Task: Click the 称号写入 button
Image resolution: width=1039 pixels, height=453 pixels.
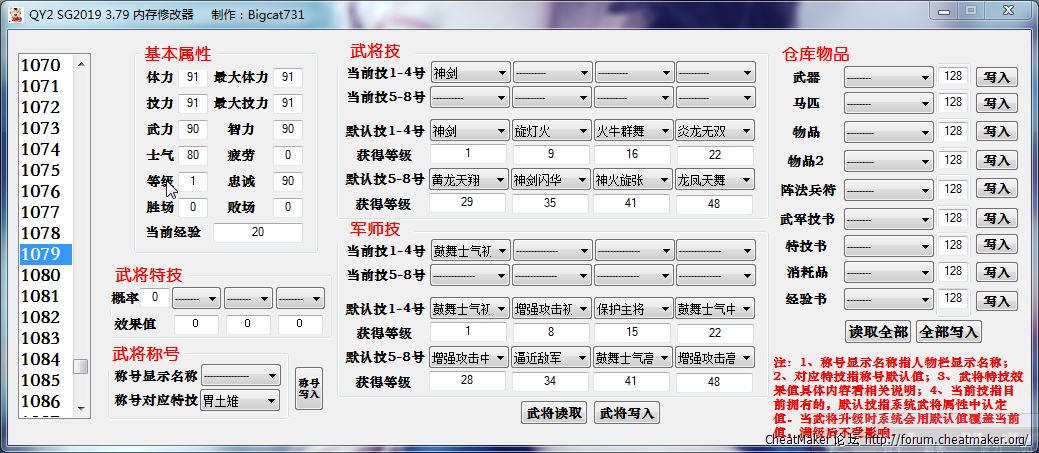Action: (x=309, y=388)
